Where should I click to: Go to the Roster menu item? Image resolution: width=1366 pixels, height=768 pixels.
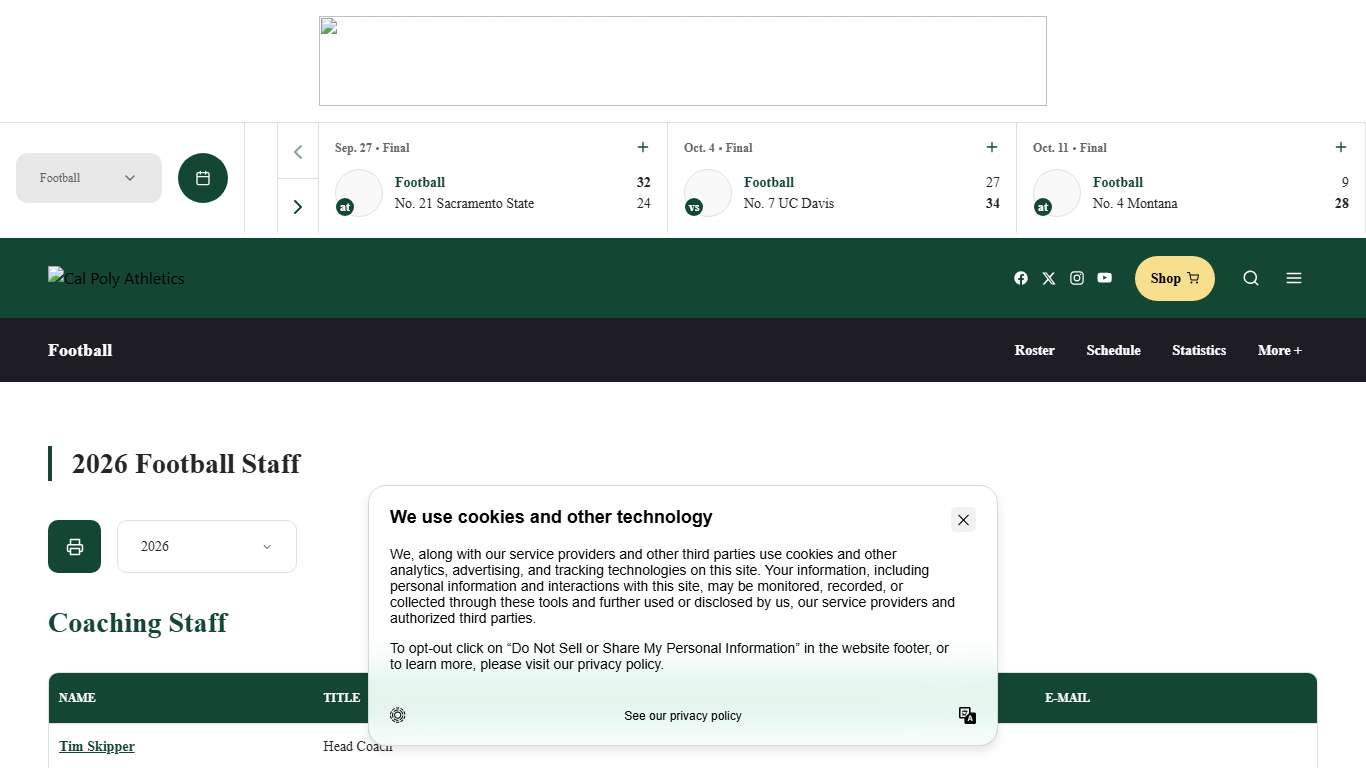tap(1034, 350)
